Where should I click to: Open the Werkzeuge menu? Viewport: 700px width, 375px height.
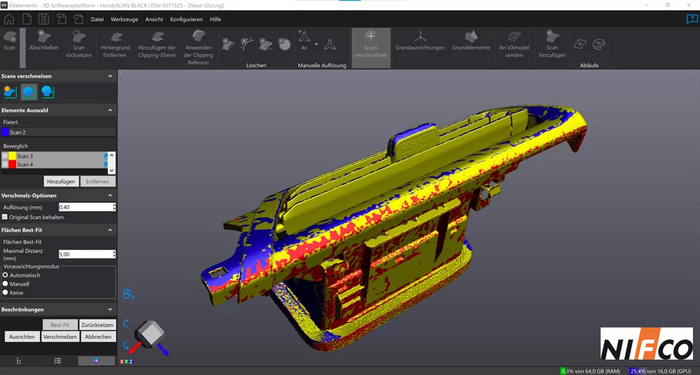click(124, 19)
